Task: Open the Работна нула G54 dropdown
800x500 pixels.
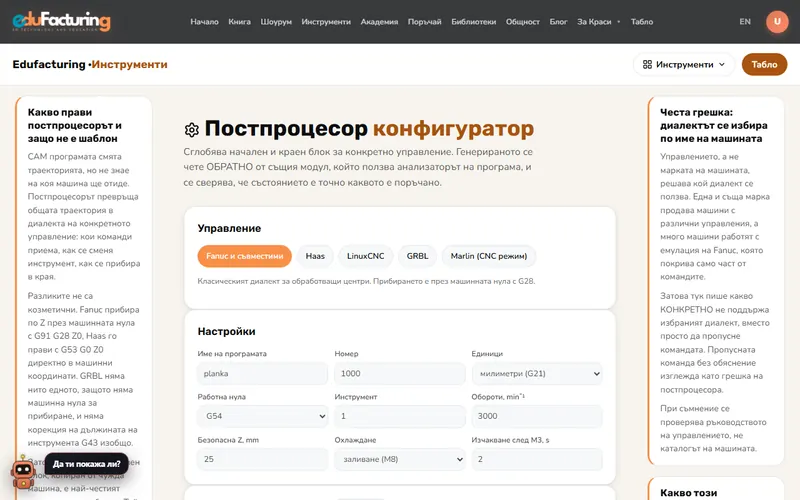Action: tap(262, 416)
